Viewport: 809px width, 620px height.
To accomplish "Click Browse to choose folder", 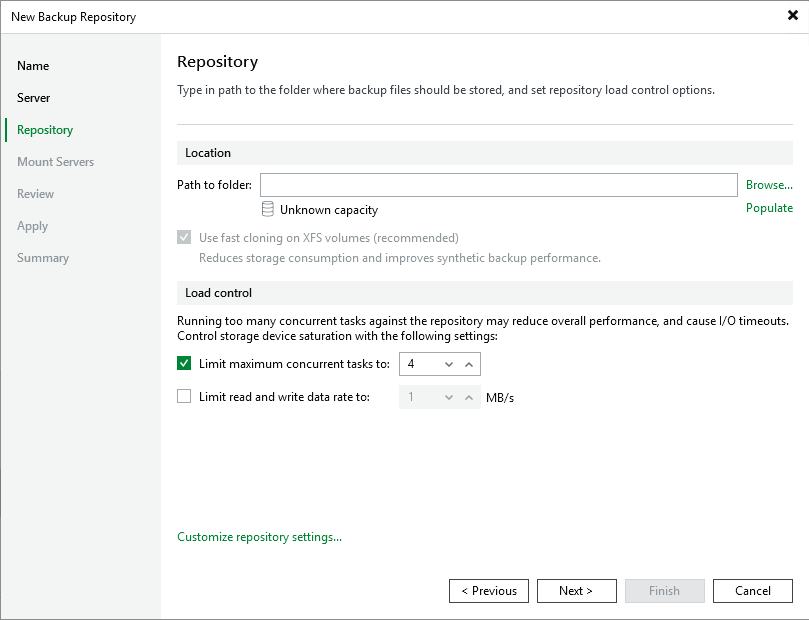I will pos(769,185).
